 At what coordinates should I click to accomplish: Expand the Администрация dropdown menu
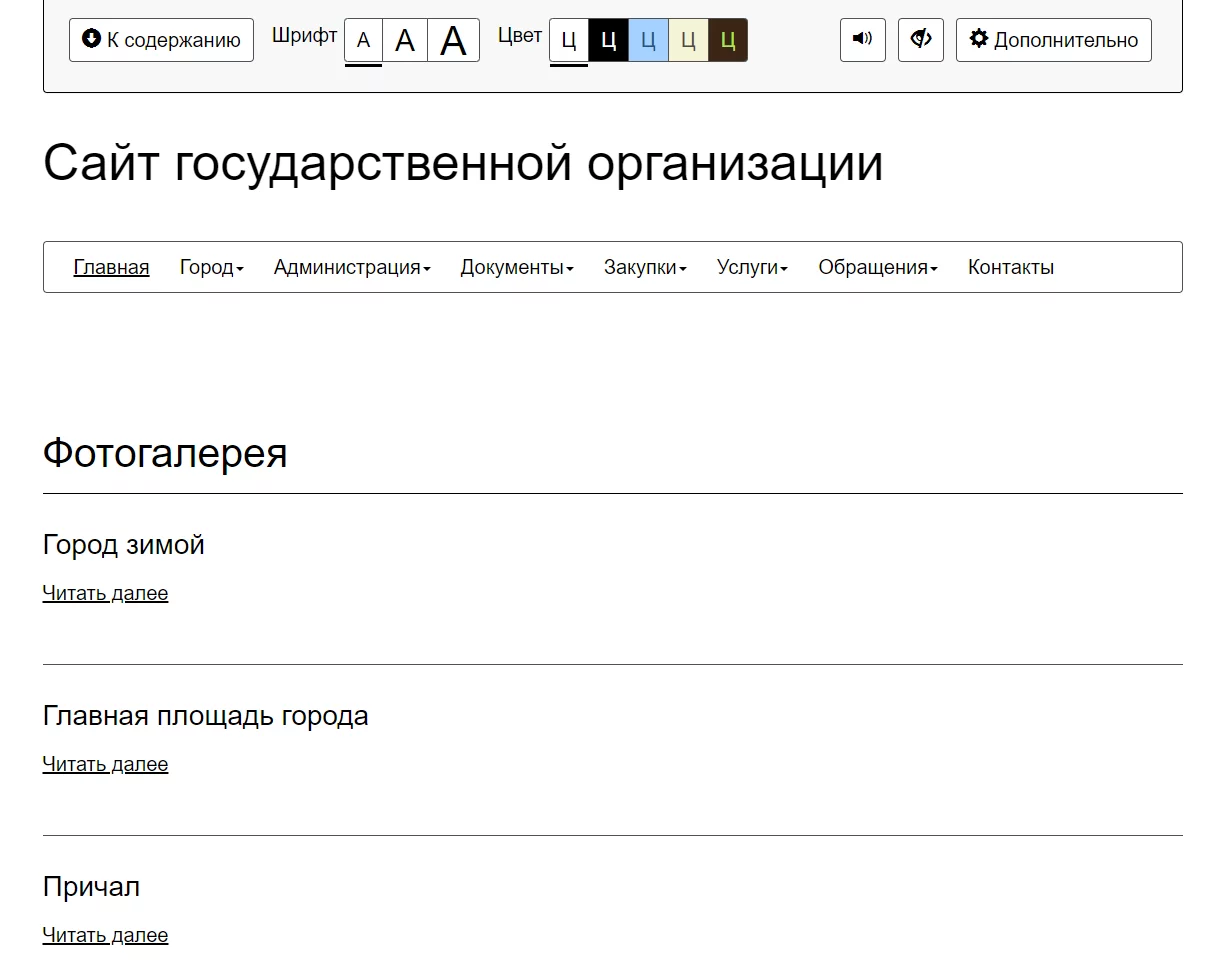351,267
